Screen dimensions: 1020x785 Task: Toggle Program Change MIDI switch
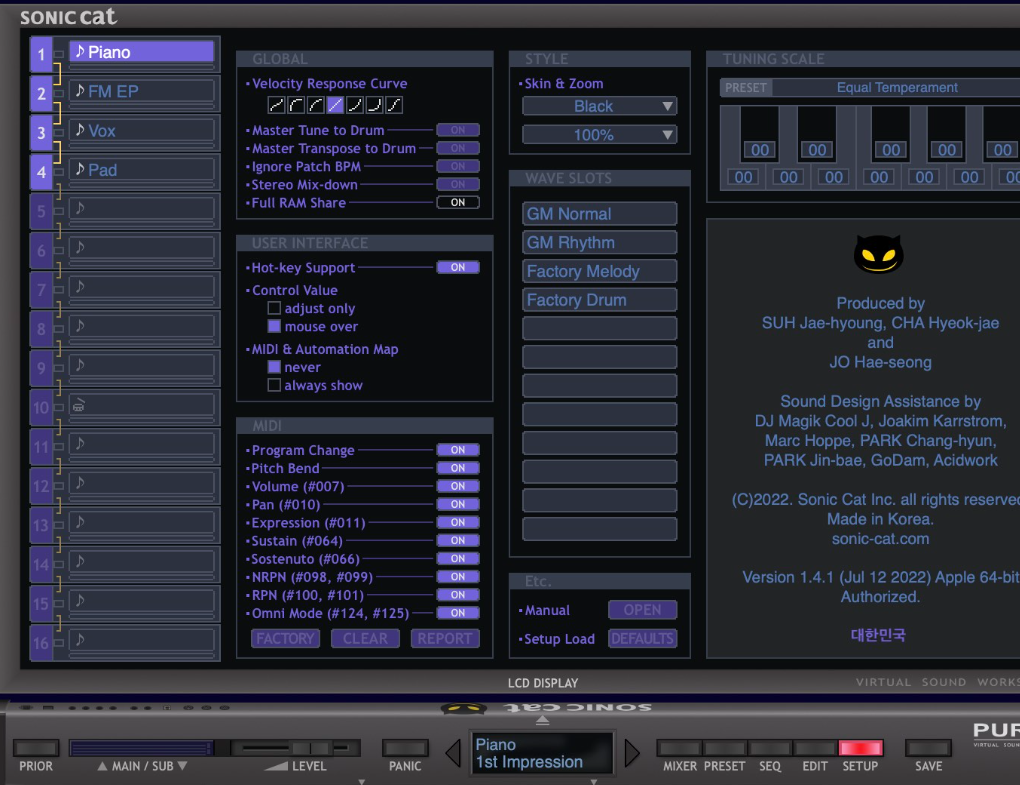(458, 450)
